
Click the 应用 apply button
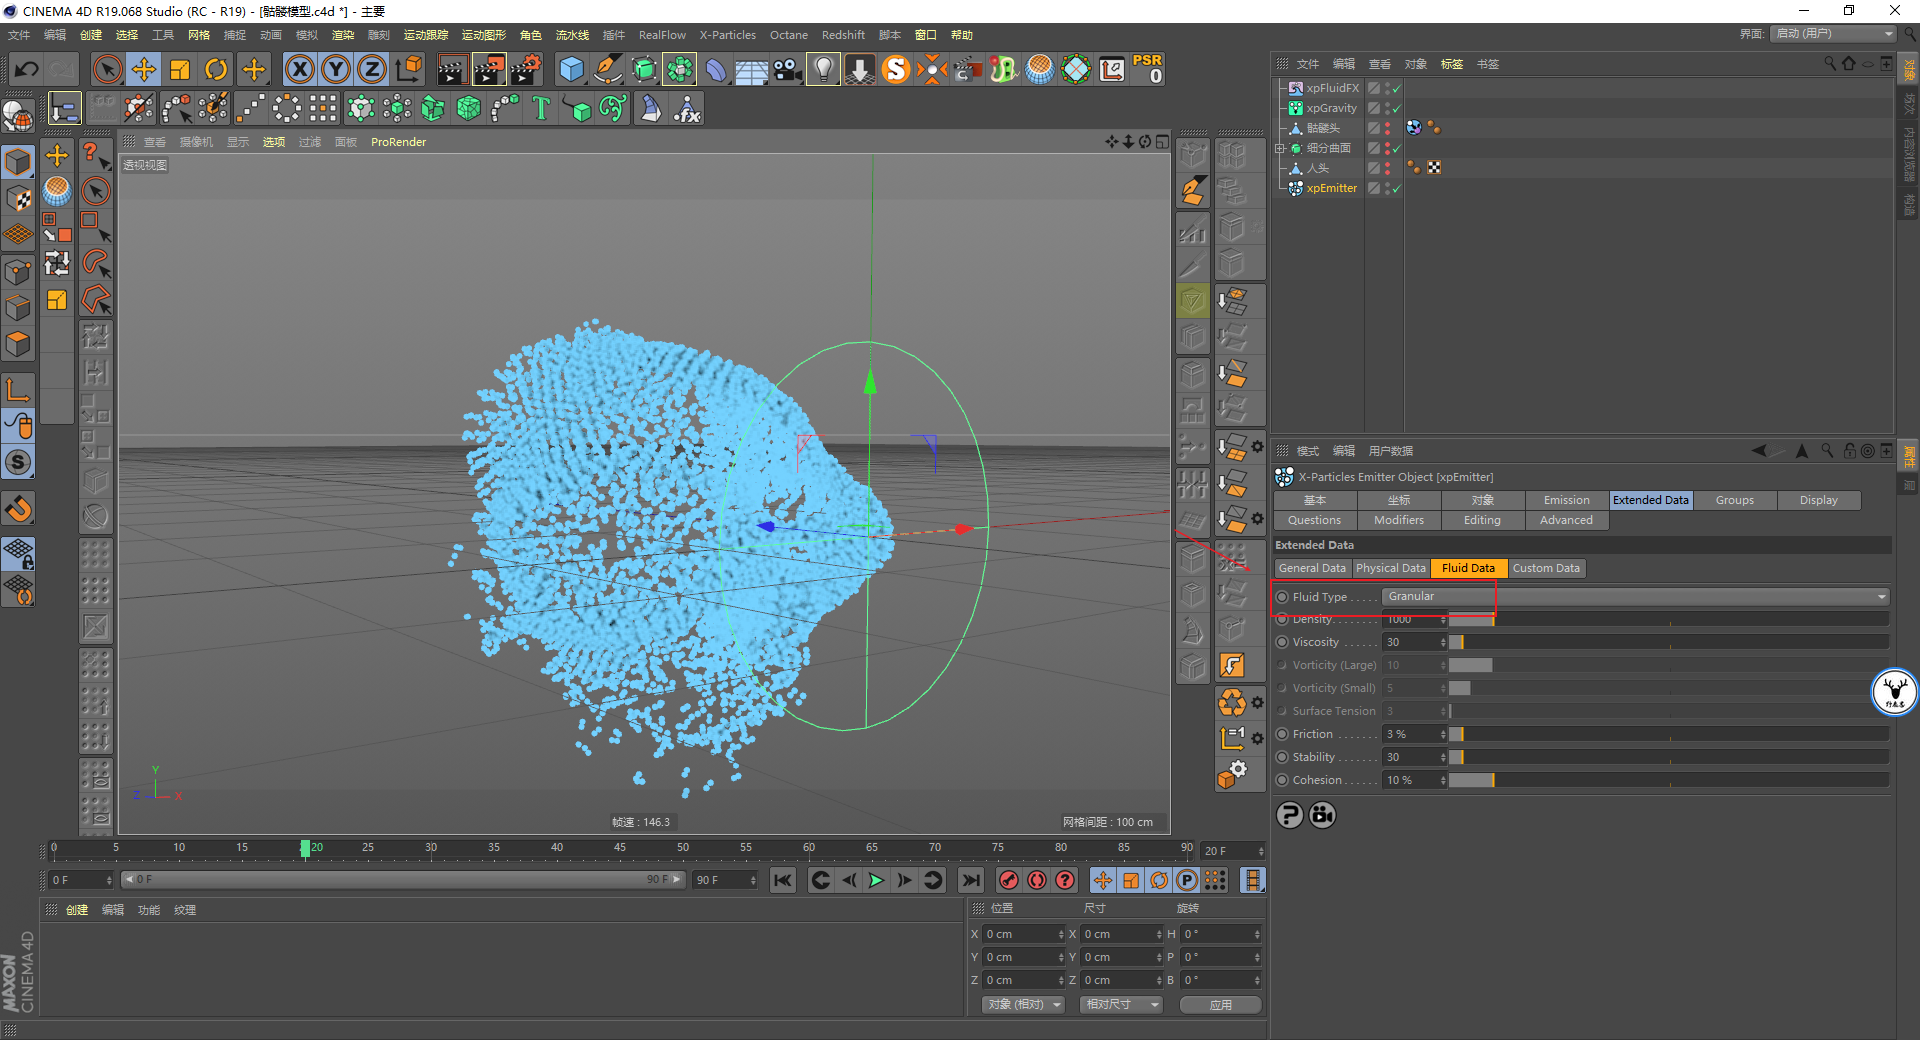click(x=1221, y=1005)
